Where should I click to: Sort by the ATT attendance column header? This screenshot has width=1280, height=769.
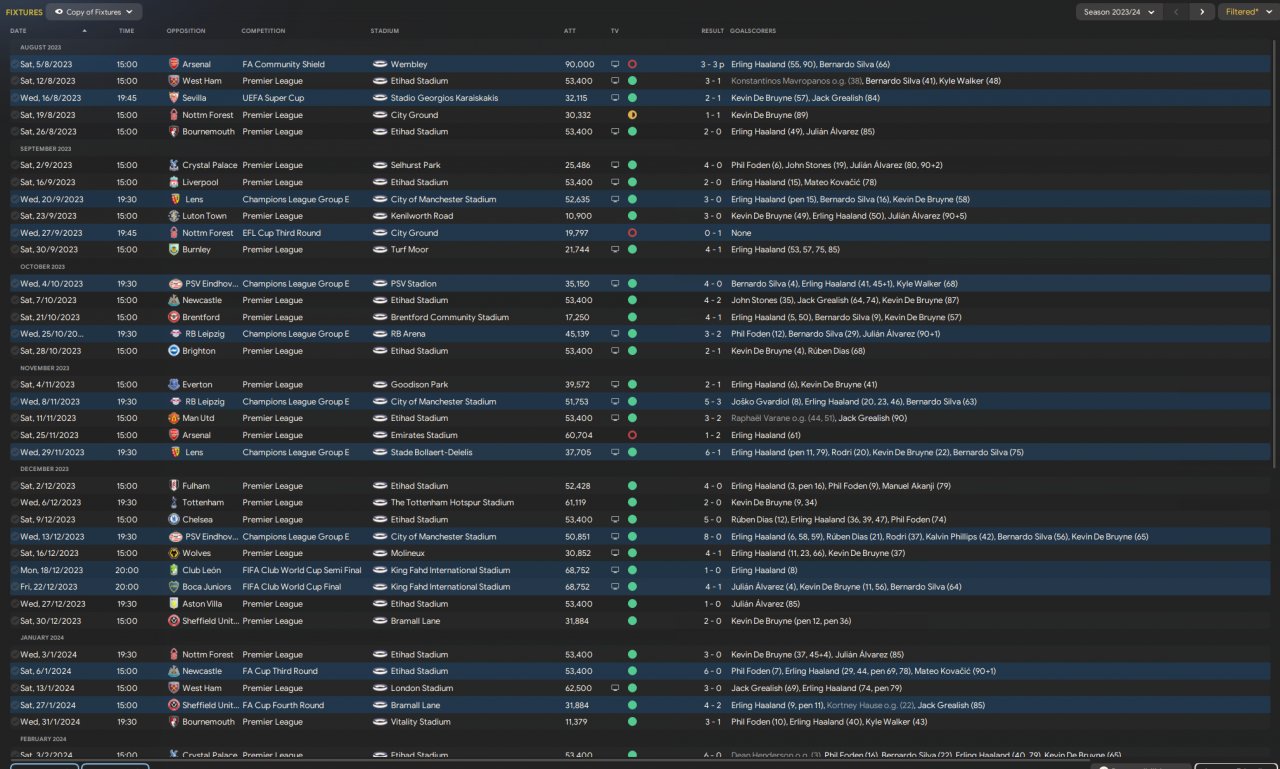(x=570, y=31)
